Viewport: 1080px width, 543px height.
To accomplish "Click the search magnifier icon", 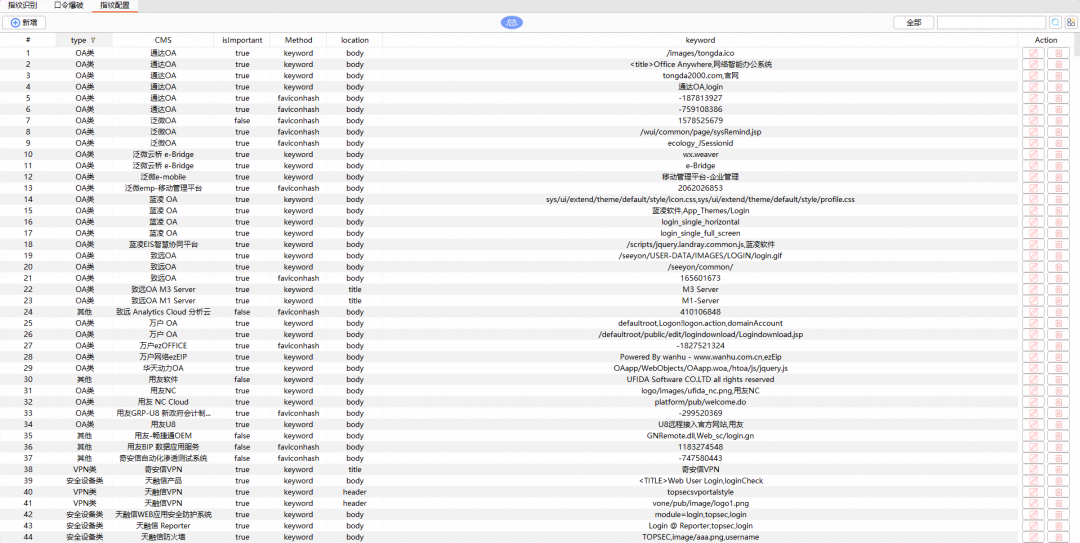I will pos(1055,23).
